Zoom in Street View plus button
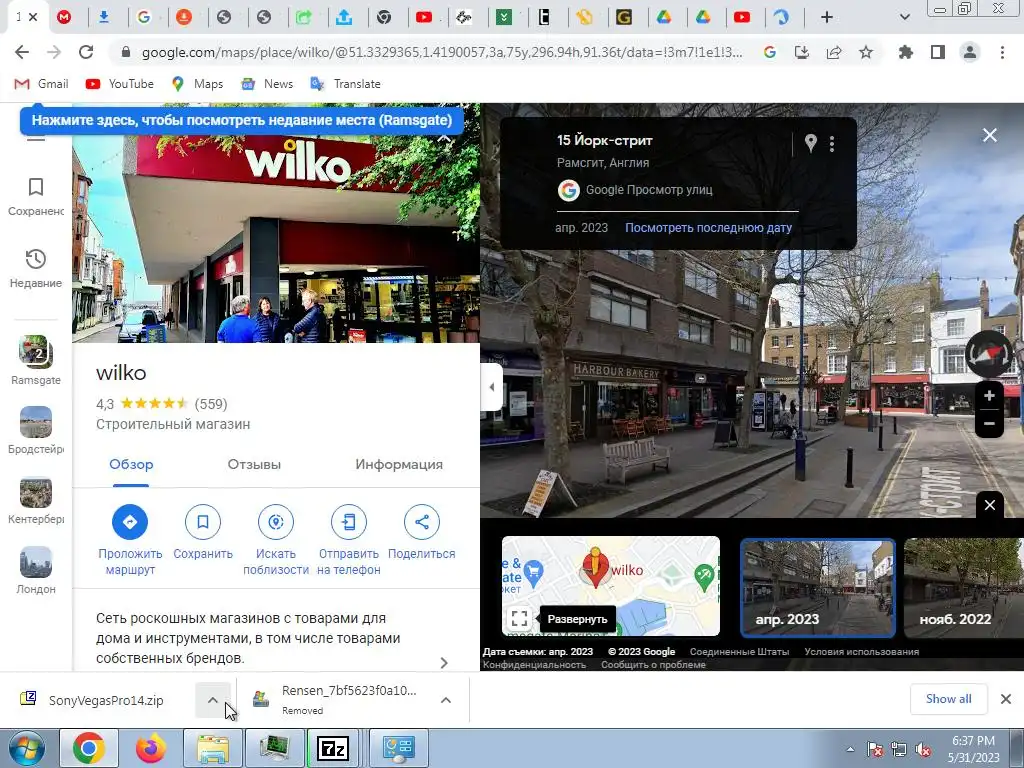Screen dimensions: 1024x768 tap(989, 396)
